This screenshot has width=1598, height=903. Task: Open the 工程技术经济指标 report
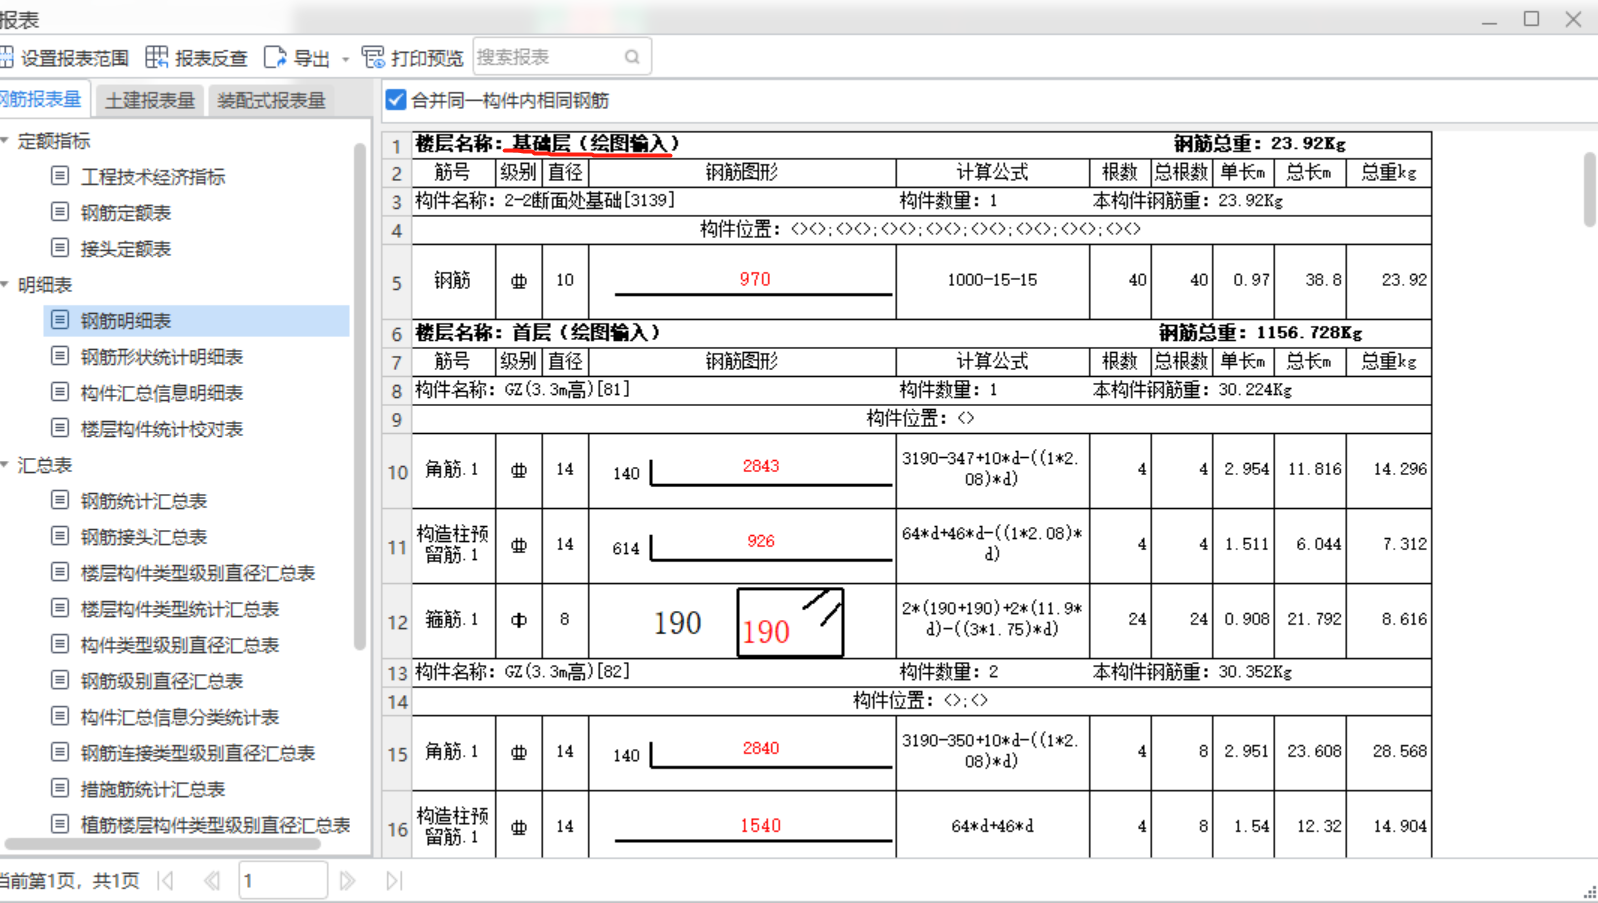coord(153,177)
